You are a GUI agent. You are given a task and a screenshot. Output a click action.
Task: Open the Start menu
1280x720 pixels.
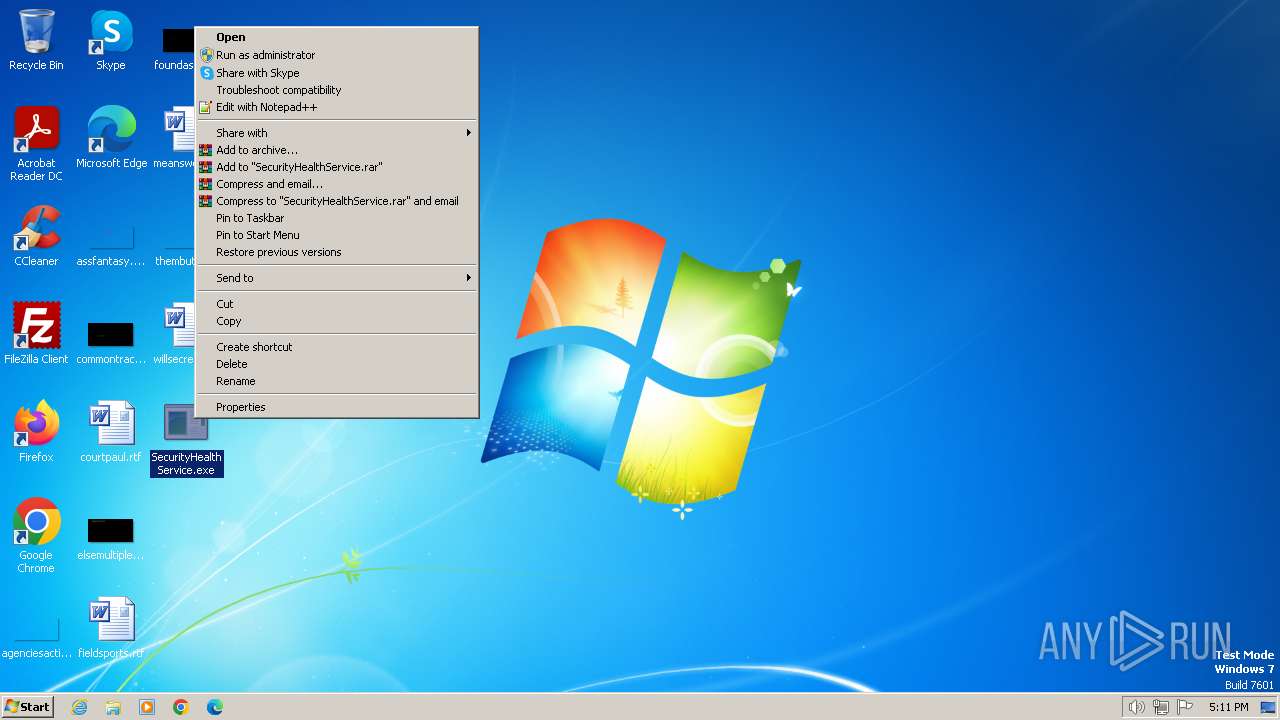pos(27,707)
